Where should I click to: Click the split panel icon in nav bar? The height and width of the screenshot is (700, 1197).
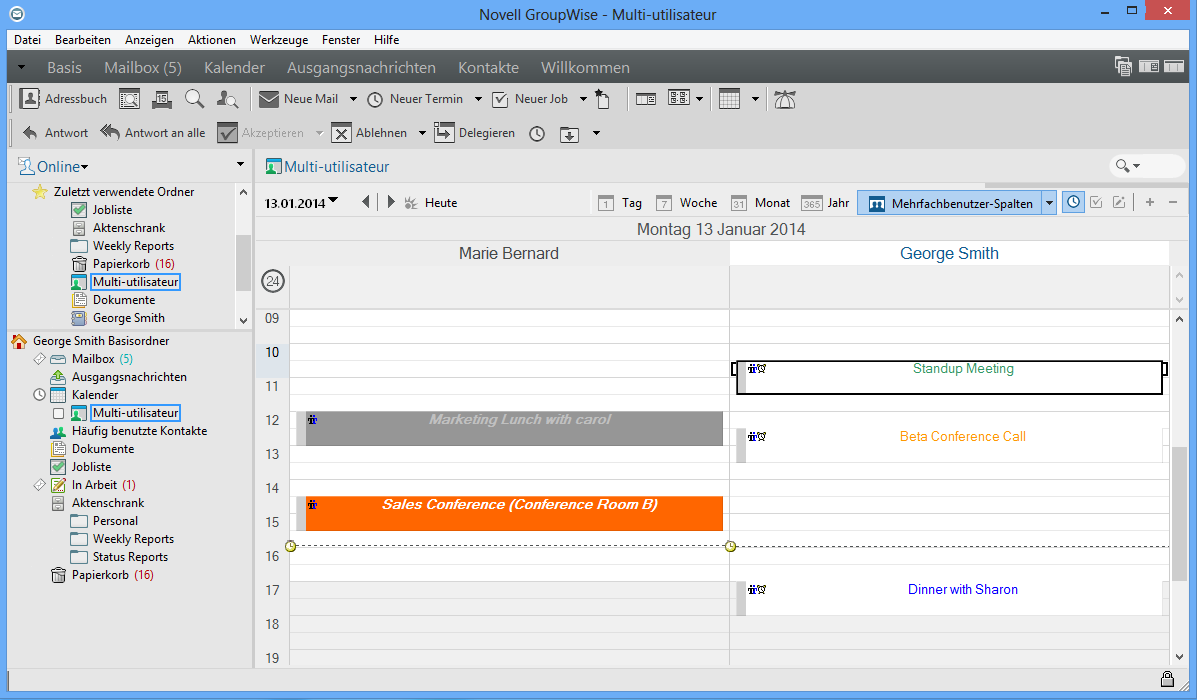point(1149,66)
